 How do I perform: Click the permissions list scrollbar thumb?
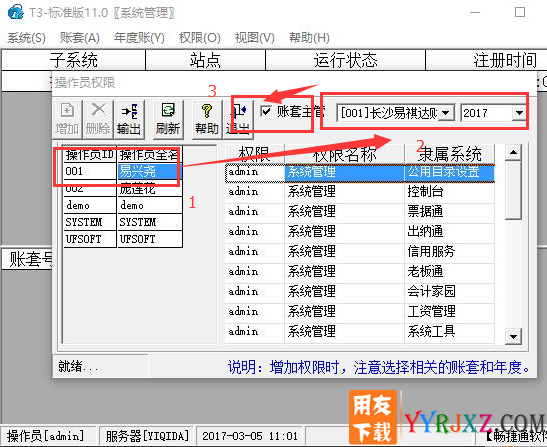coord(513,190)
